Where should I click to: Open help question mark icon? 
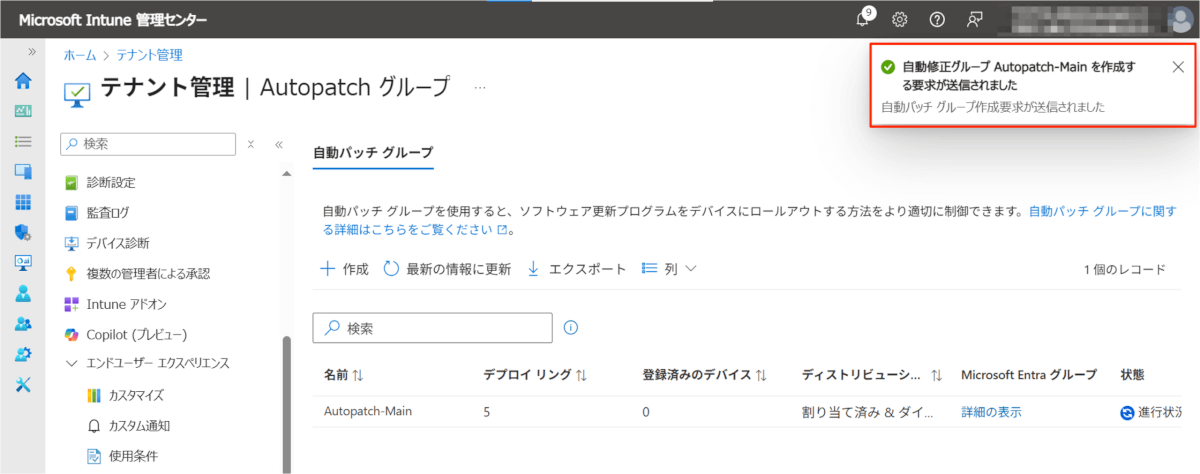[937, 19]
